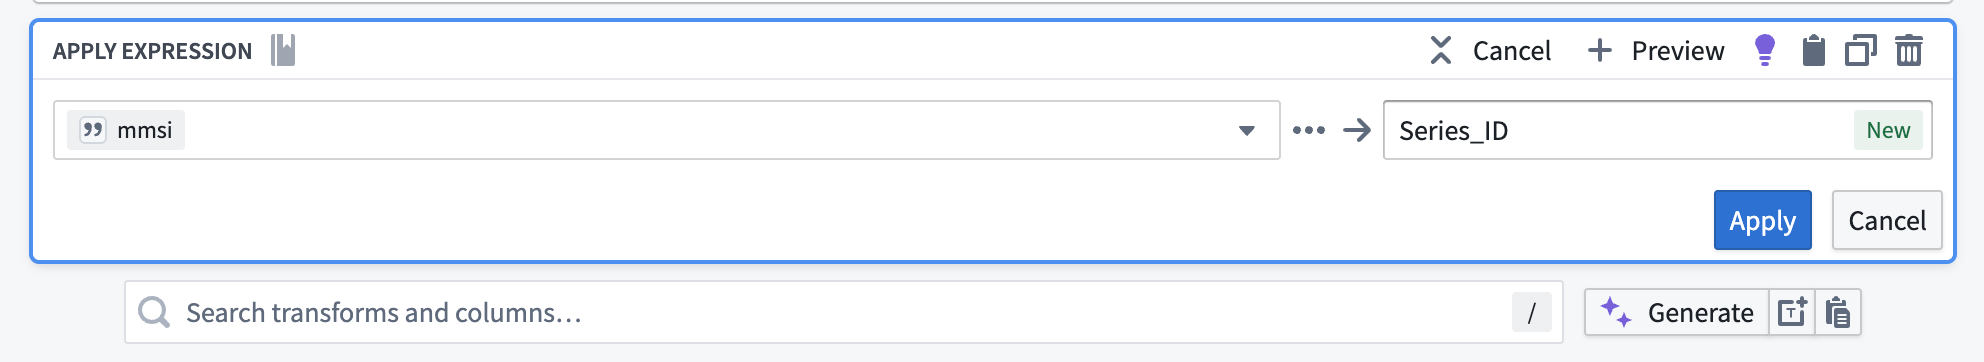Click the string type quote icon on mmsi

coord(92,130)
